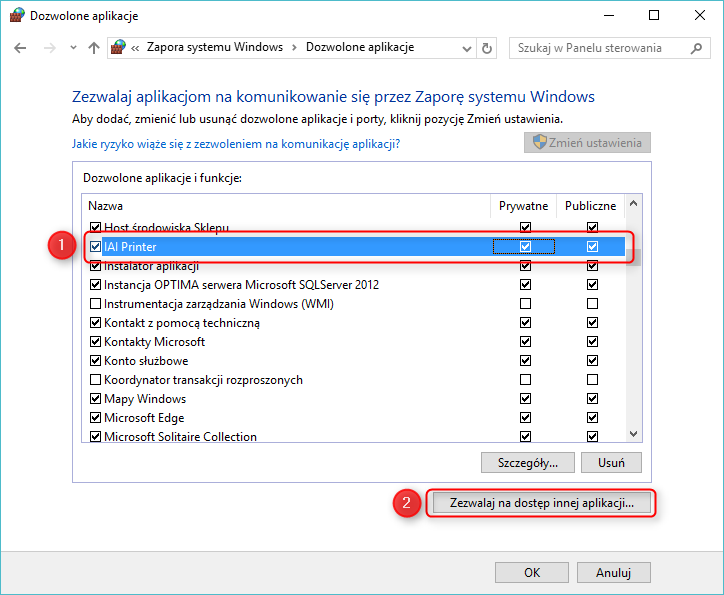Open the risk information link
This screenshot has width=724, height=595.
pos(236,144)
